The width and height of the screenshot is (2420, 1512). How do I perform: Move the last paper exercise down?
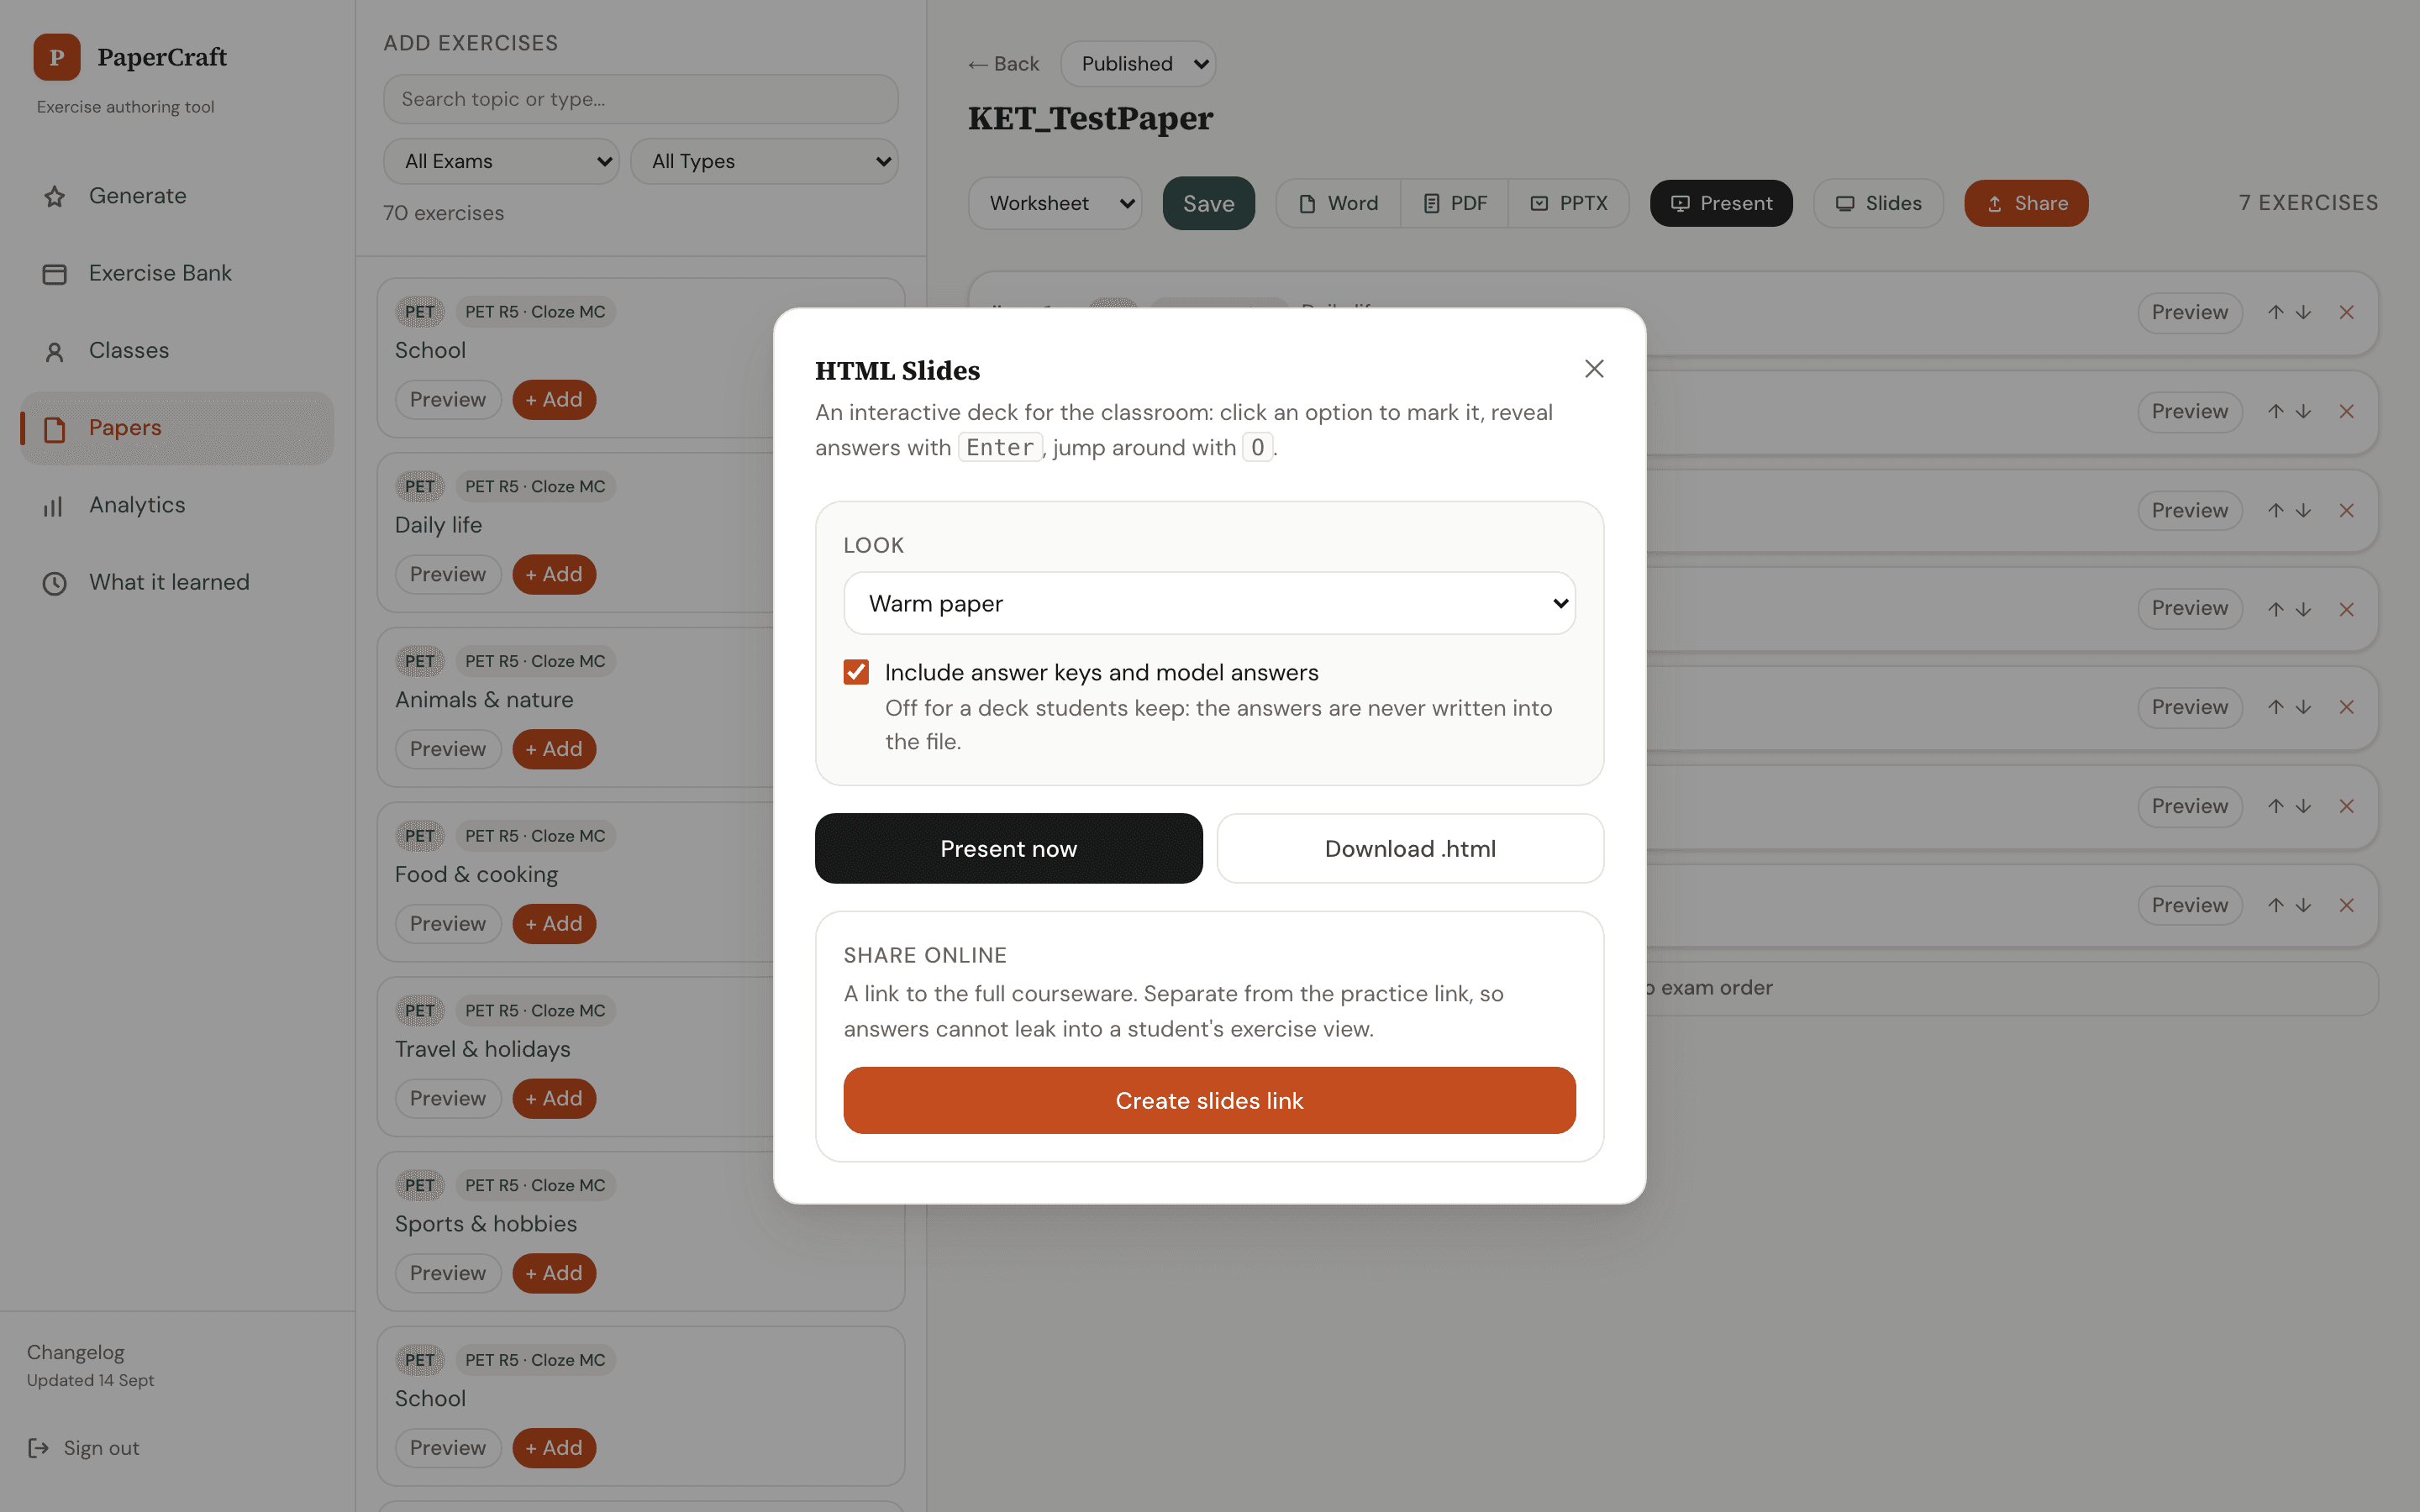(x=2303, y=905)
